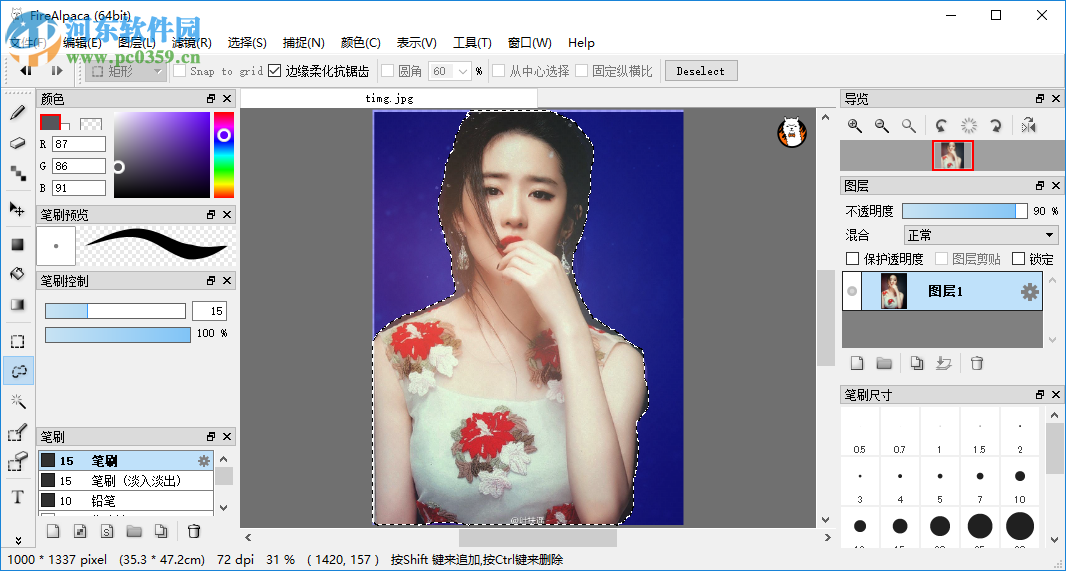The image size is (1066, 571).
Task: Select the Lasso selection tool
Action: 18,371
